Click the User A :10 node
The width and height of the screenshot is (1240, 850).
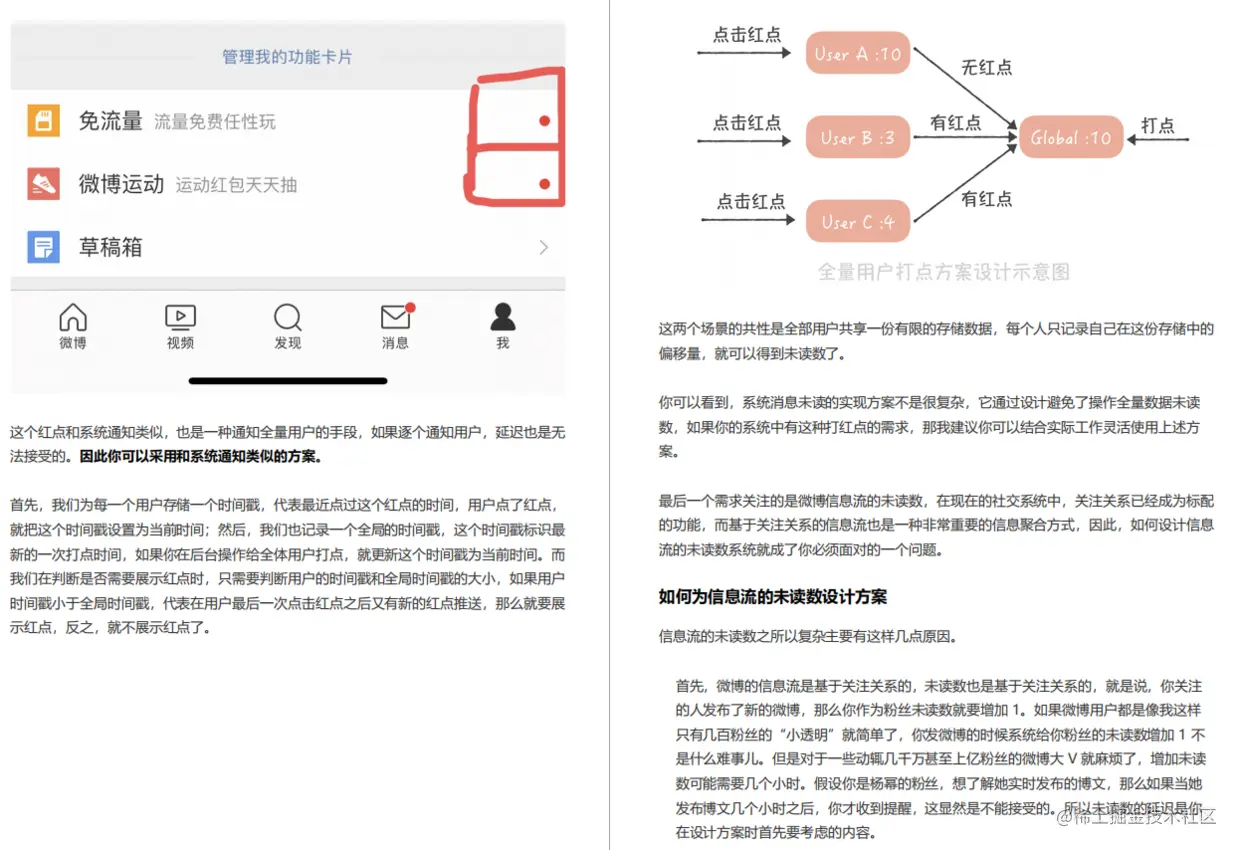click(x=858, y=54)
